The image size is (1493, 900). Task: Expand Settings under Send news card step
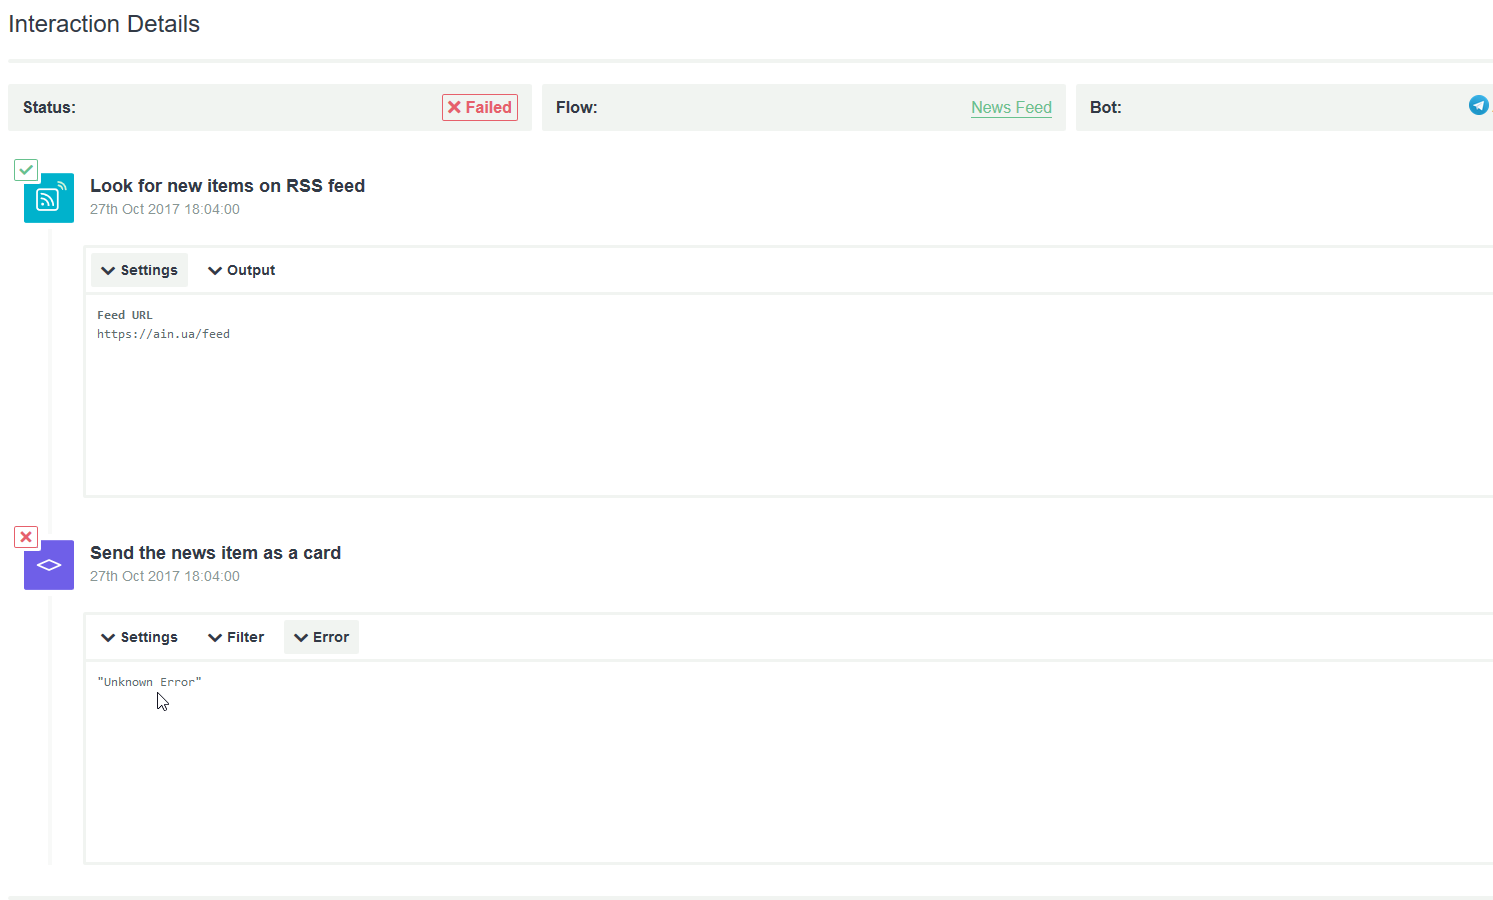click(x=139, y=637)
